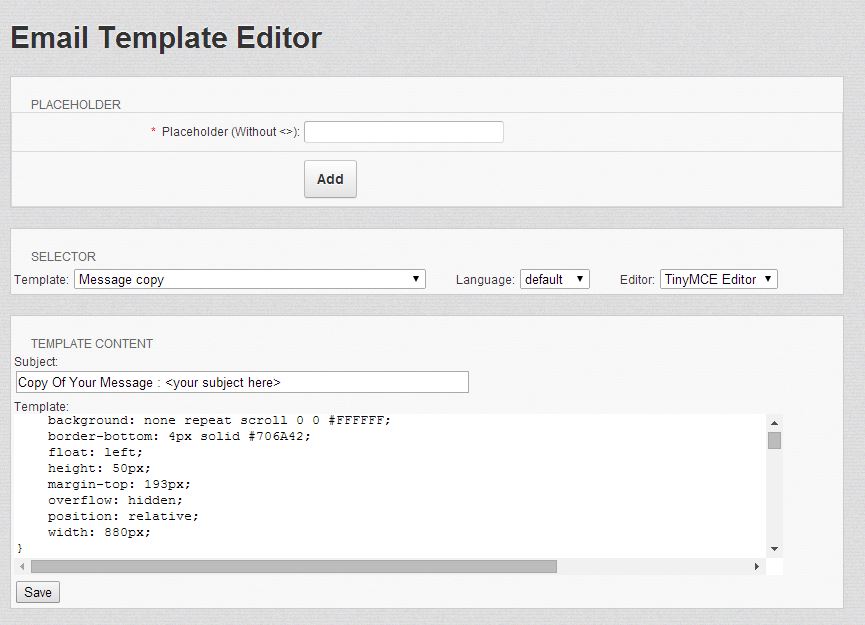Click the border-bottom line in template code

[x=179, y=436]
